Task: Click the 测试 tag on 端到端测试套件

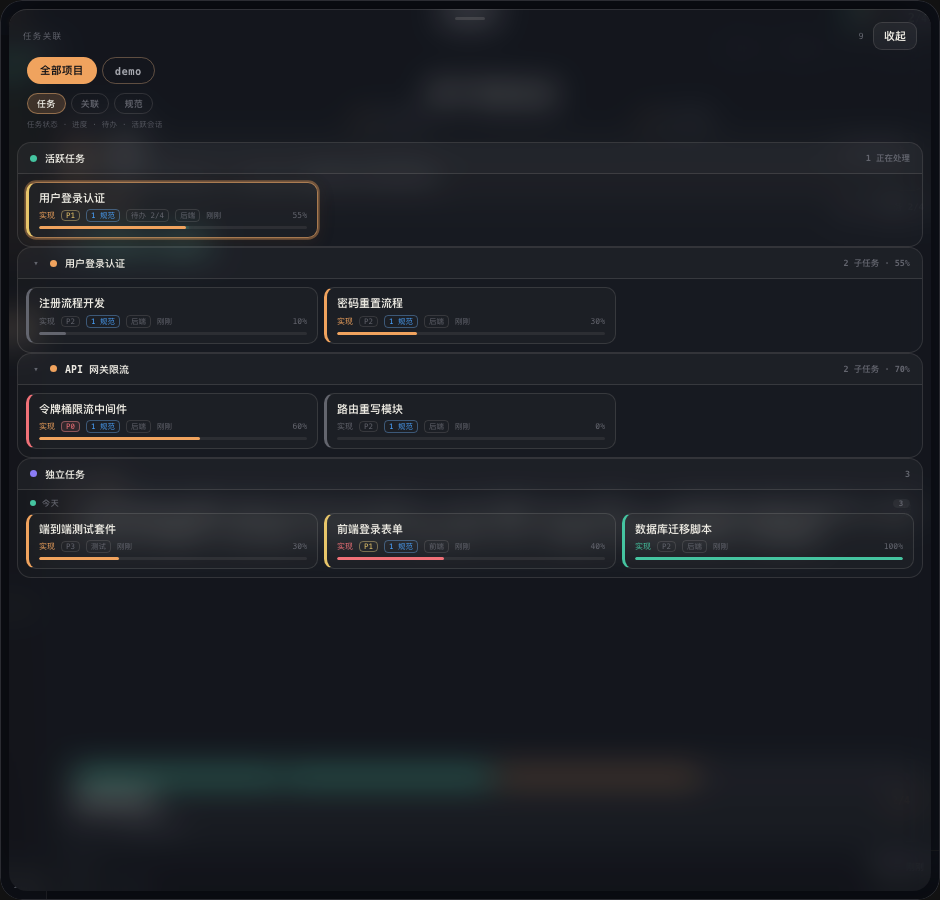Action: pyautogui.click(x=98, y=546)
